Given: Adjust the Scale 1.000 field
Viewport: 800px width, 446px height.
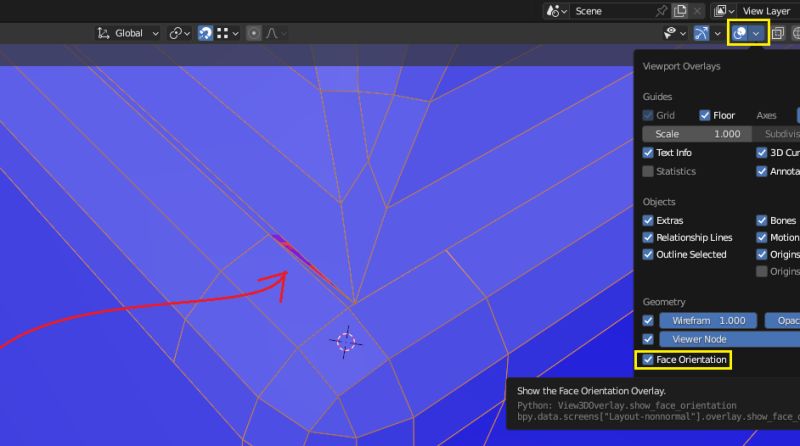Looking at the screenshot, I should (x=697, y=134).
